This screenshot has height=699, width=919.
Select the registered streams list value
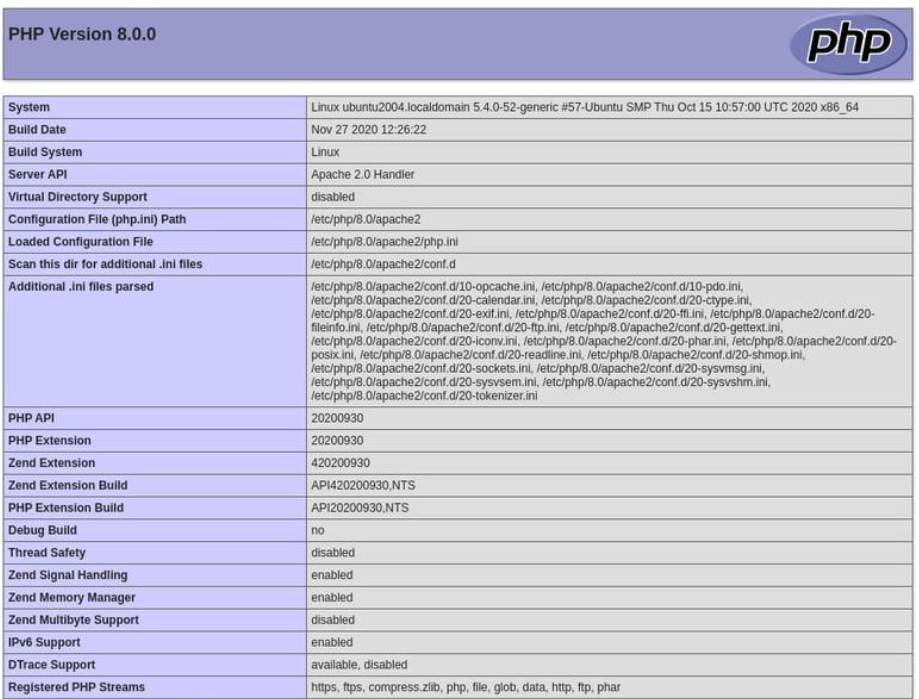tap(465, 687)
